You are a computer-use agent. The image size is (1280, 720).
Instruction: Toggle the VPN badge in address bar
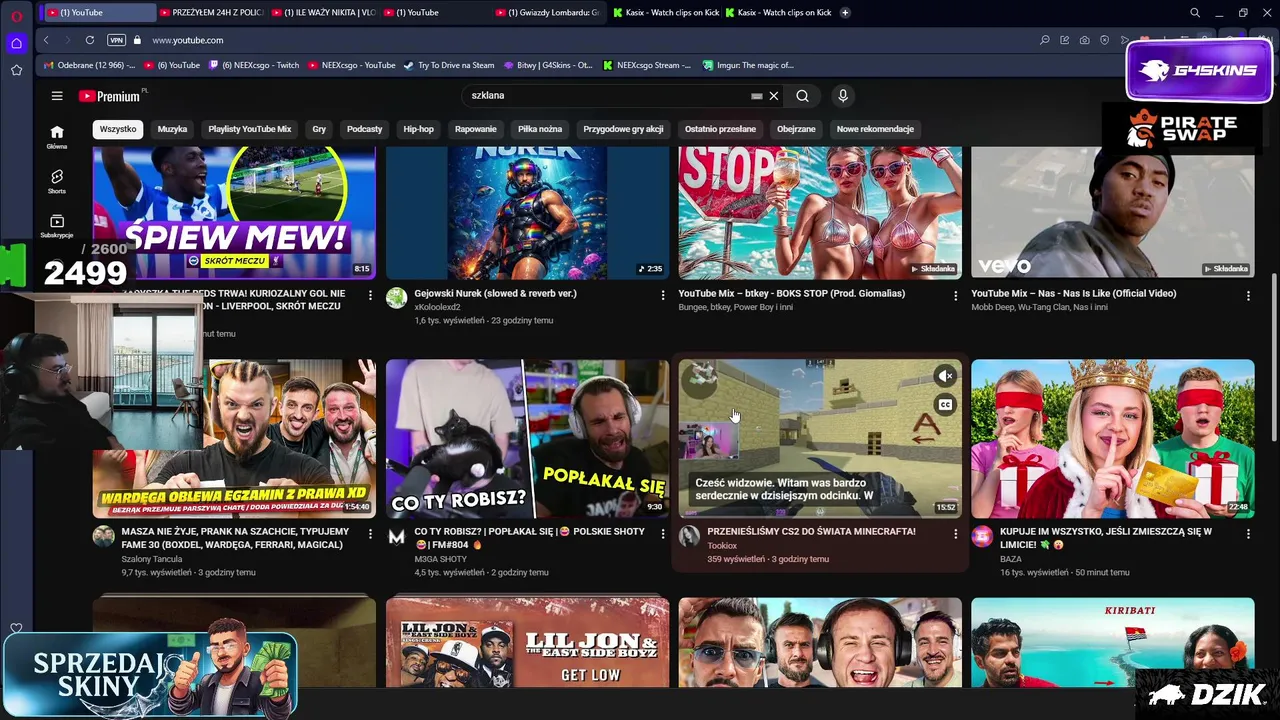point(116,40)
